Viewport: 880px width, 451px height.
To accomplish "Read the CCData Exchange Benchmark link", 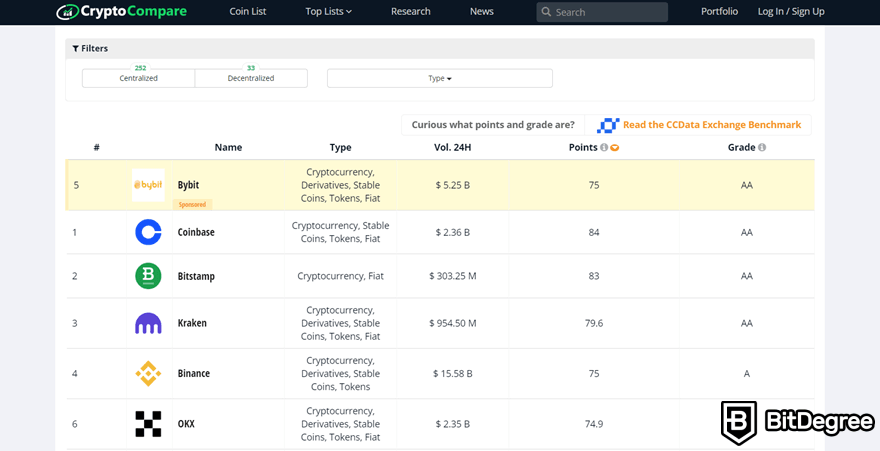I will coord(712,125).
